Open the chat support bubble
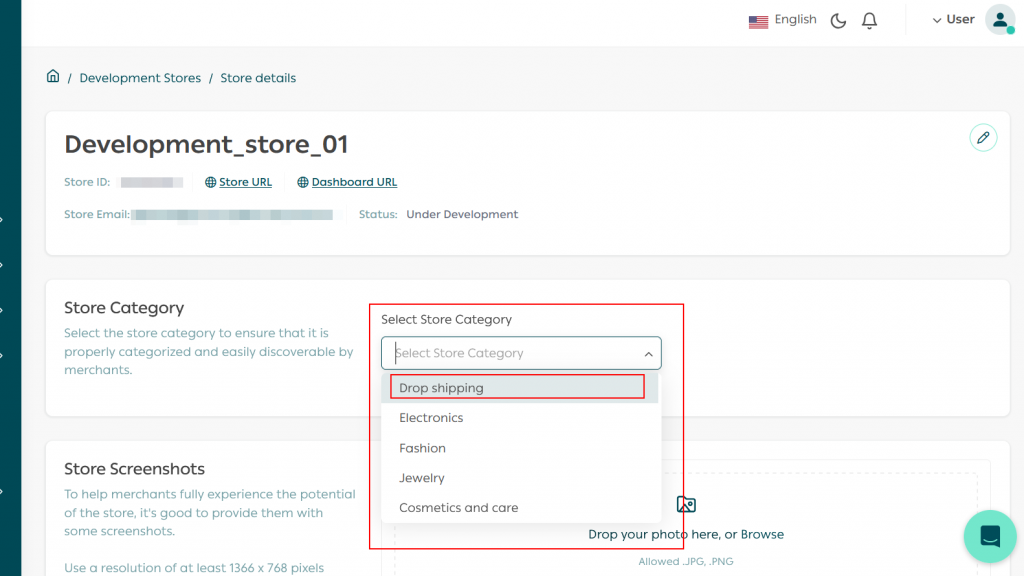The width and height of the screenshot is (1024, 576). [990, 536]
